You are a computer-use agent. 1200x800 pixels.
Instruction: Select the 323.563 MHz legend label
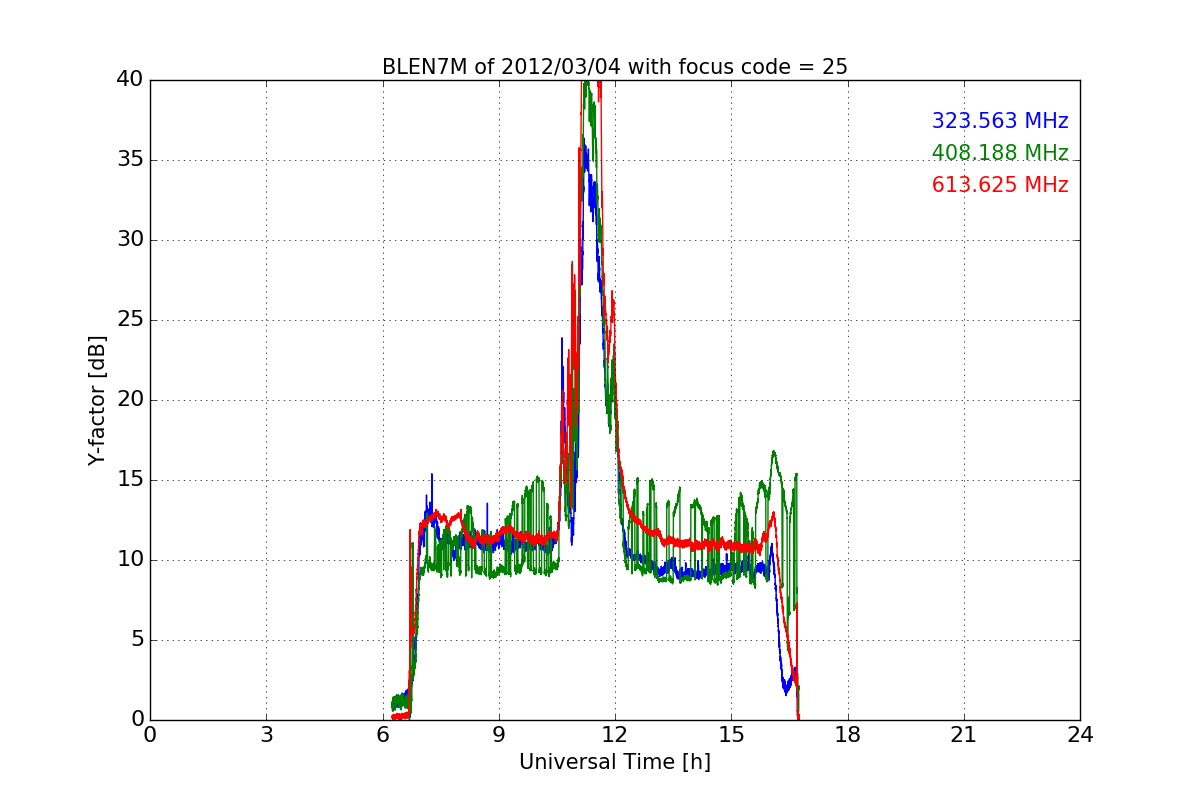(x=1000, y=121)
